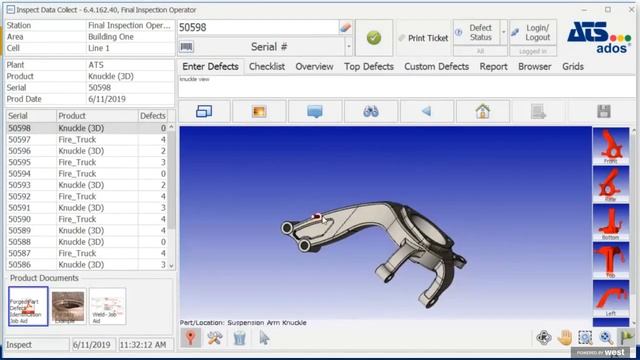Select serial row 50592
Screen dimensions: 640x360
(x=87, y=196)
